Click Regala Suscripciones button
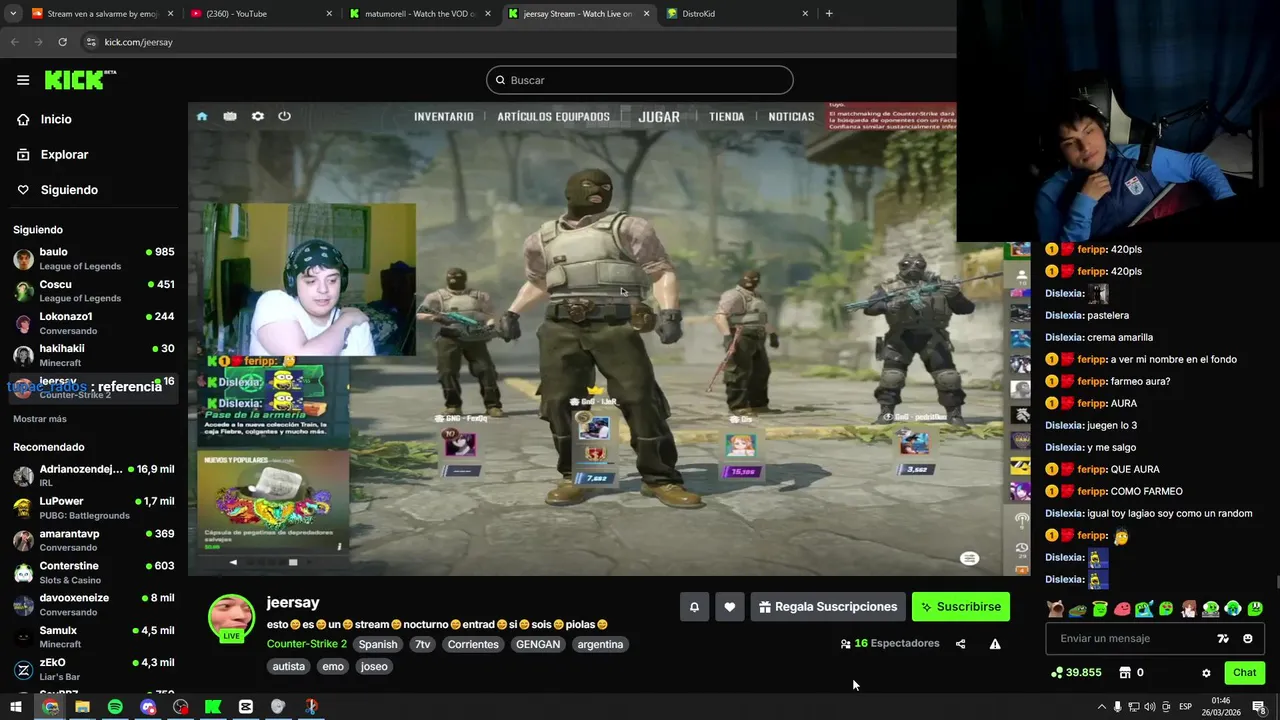 click(x=828, y=607)
